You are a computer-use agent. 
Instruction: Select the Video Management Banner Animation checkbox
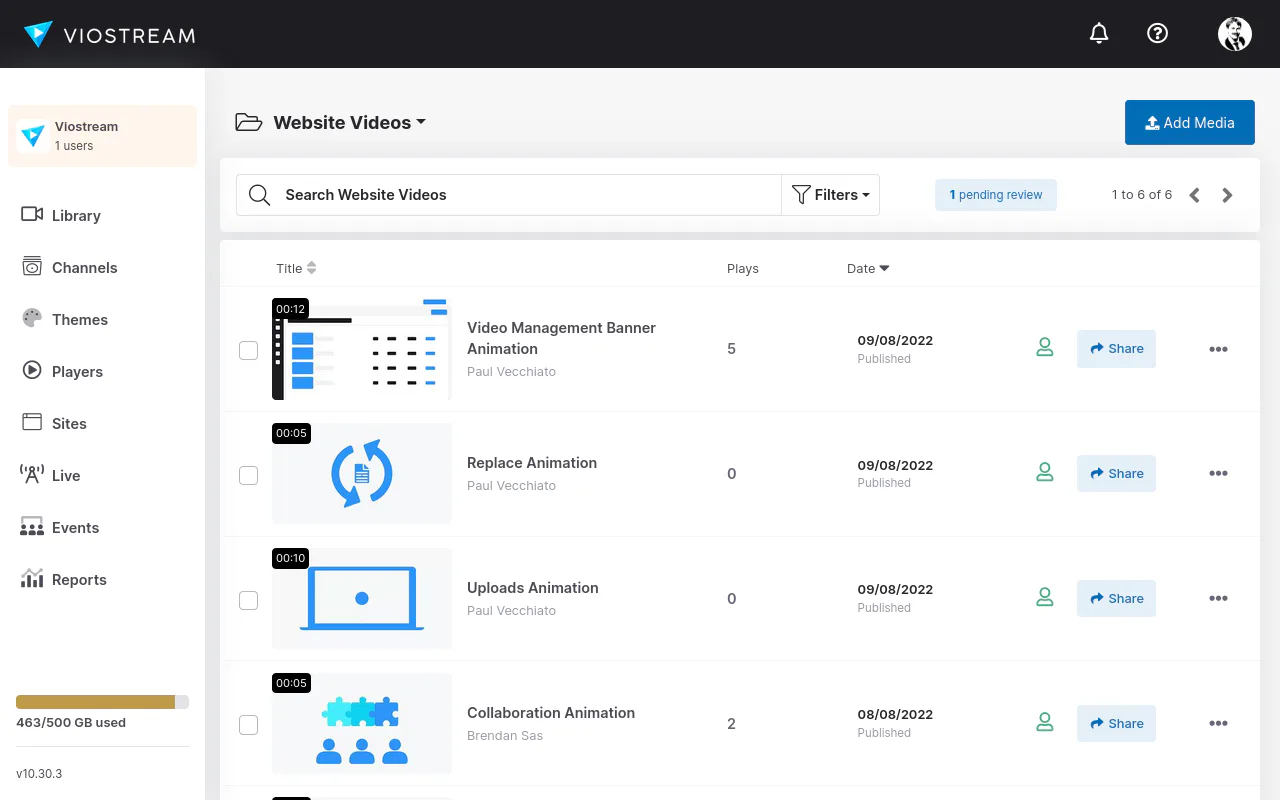pos(248,350)
